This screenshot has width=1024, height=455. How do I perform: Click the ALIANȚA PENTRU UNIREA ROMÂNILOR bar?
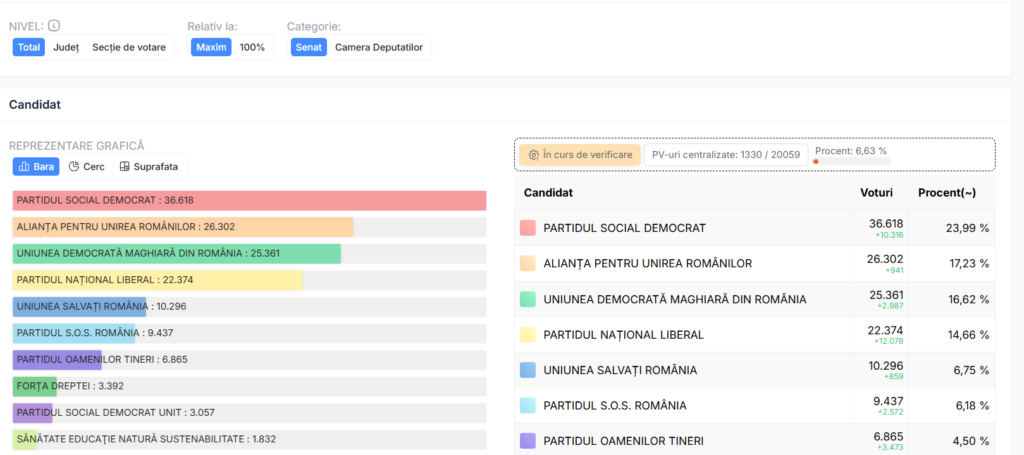point(183,227)
